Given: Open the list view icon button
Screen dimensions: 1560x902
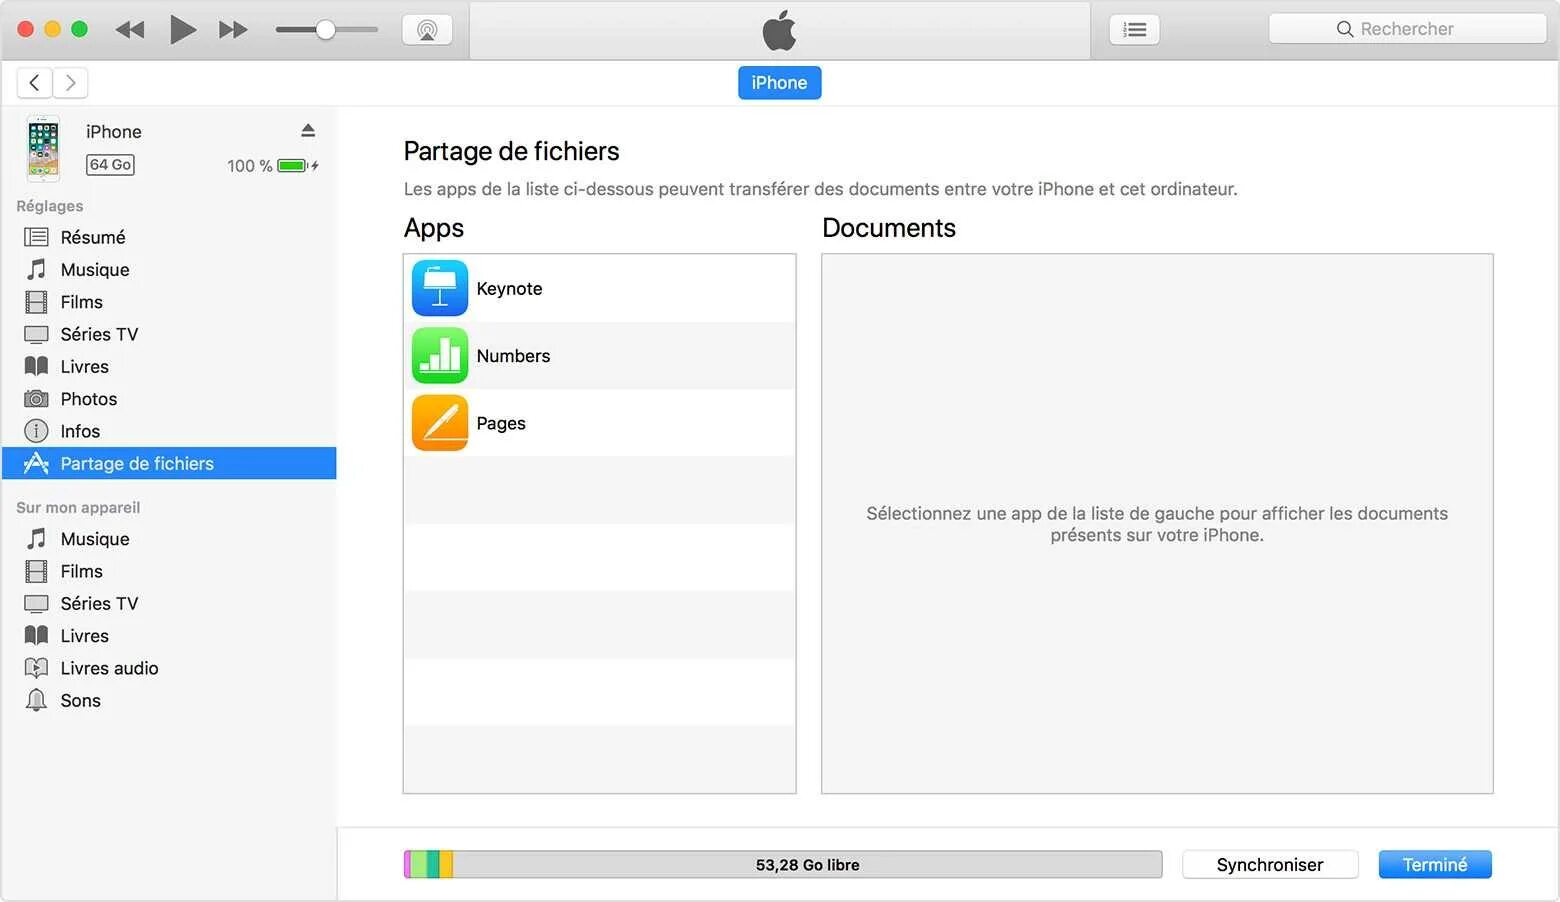Looking at the screenshot, I should tap(1134, 29).
